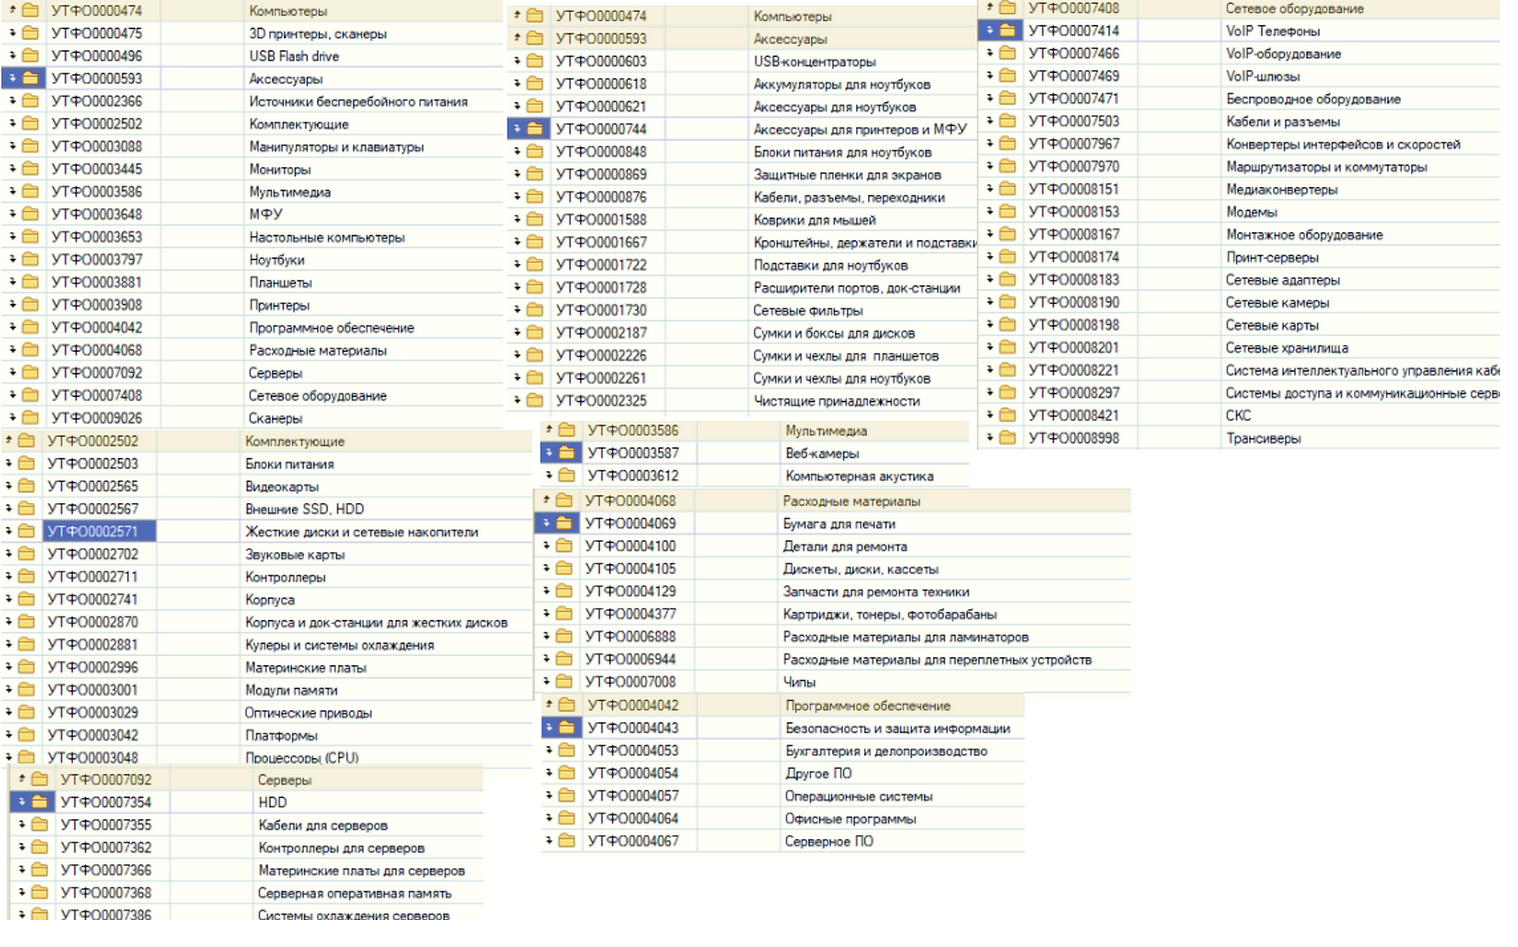Expand the Офисные программы row arrow

(x=549, y=818)
